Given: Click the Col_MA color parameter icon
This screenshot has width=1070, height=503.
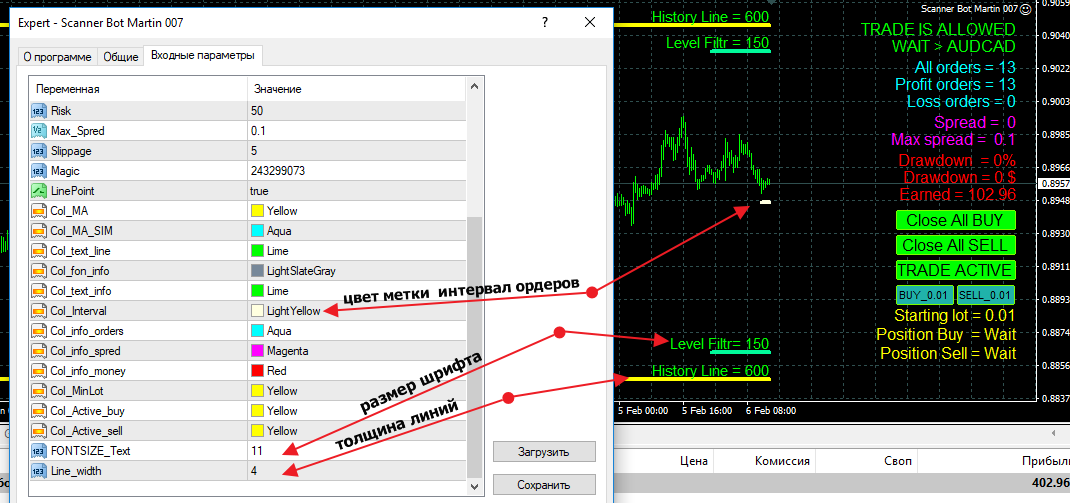Looking at the screenshot, I should pyautogui.click(x=39, y=211).
